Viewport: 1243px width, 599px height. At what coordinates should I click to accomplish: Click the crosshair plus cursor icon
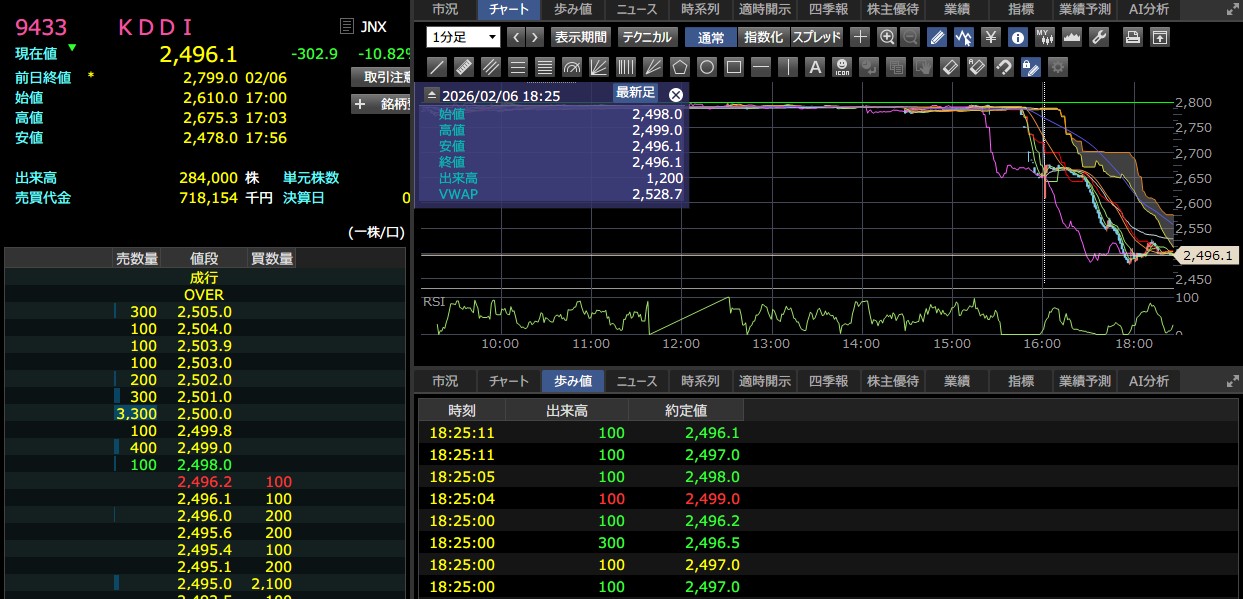click(860, 38)
